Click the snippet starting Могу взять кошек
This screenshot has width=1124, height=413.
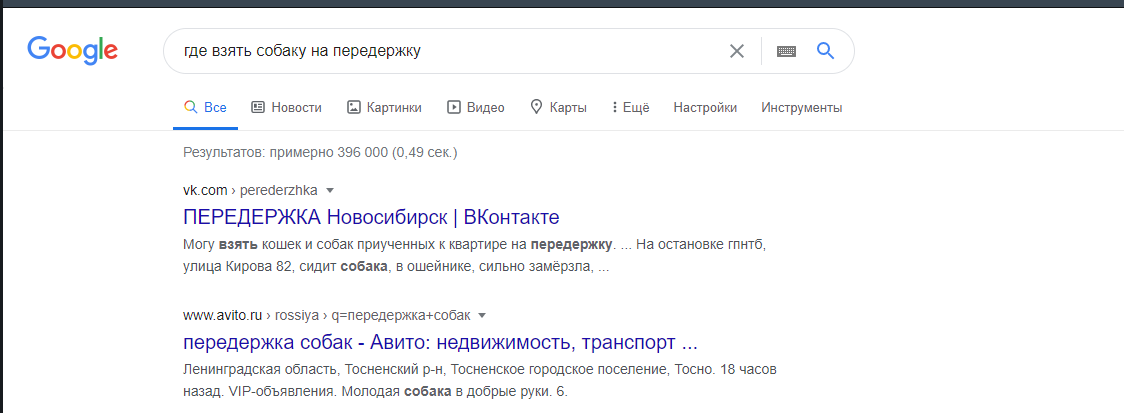point(475,255)
